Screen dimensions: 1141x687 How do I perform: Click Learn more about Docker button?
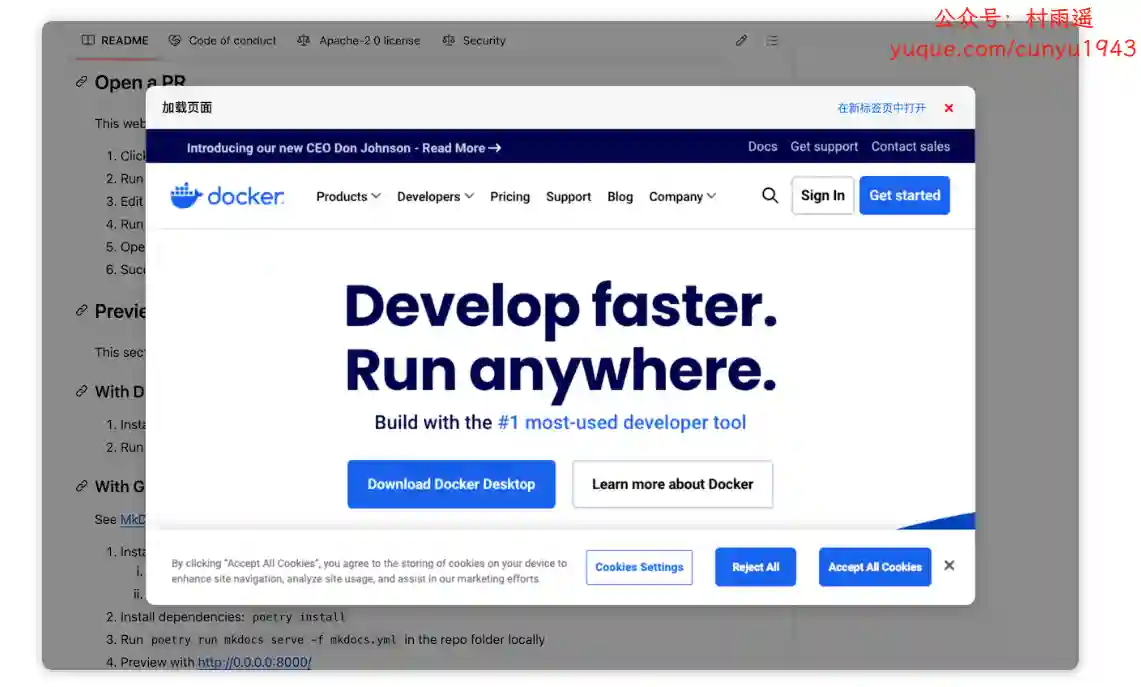pyautogui.click(x=672, y=484)
